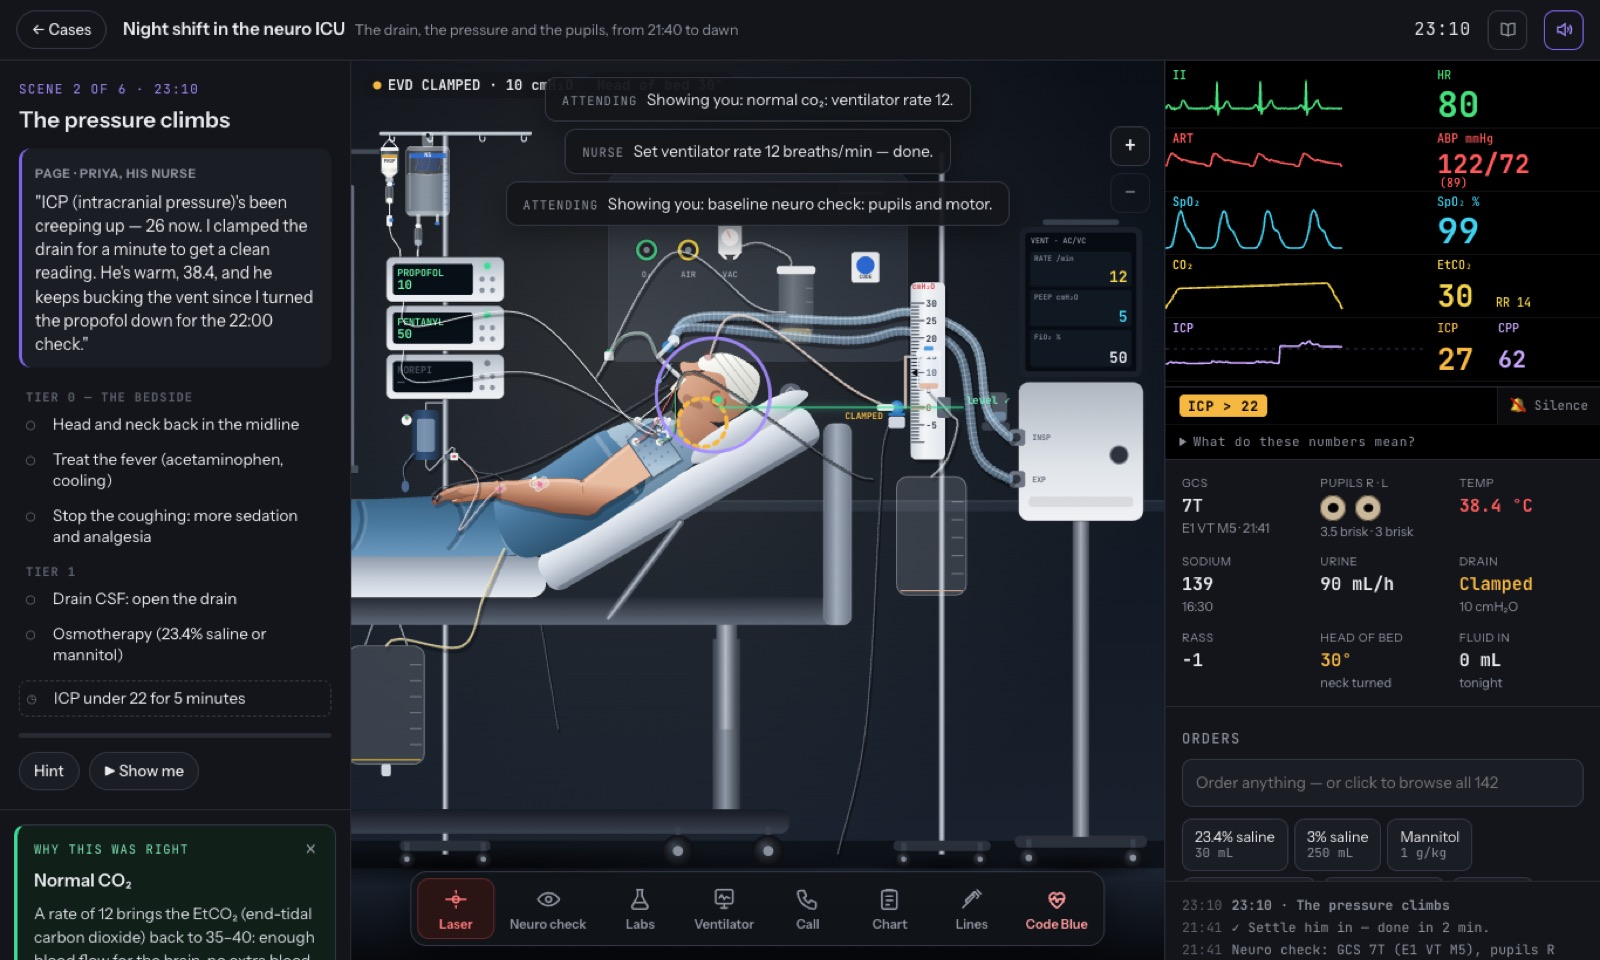Click the Head of Bed 30° value

[x=1335, y=660]
